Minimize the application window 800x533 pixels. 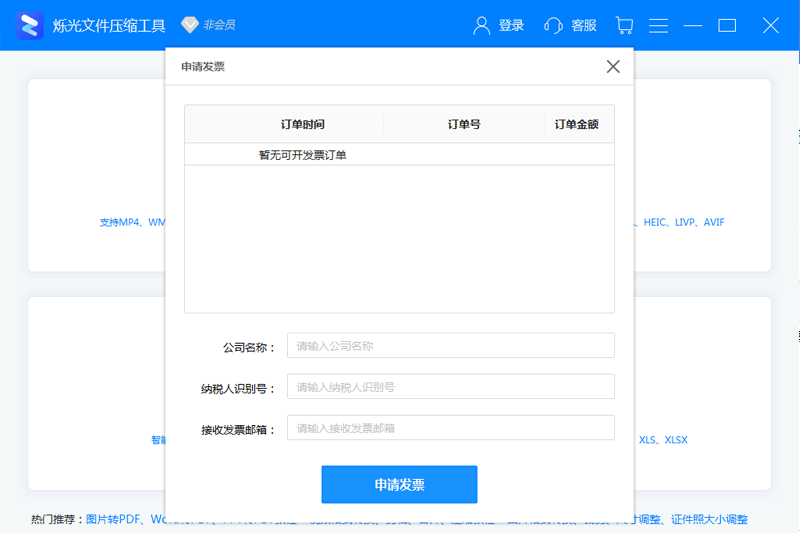[693, 25]
